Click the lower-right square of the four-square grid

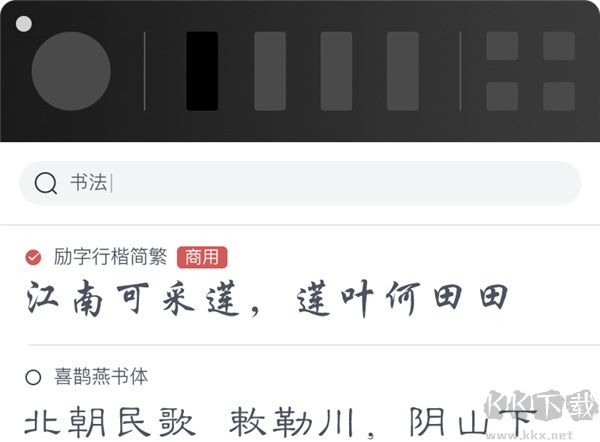pyautogui.click(x=559, y=96)
